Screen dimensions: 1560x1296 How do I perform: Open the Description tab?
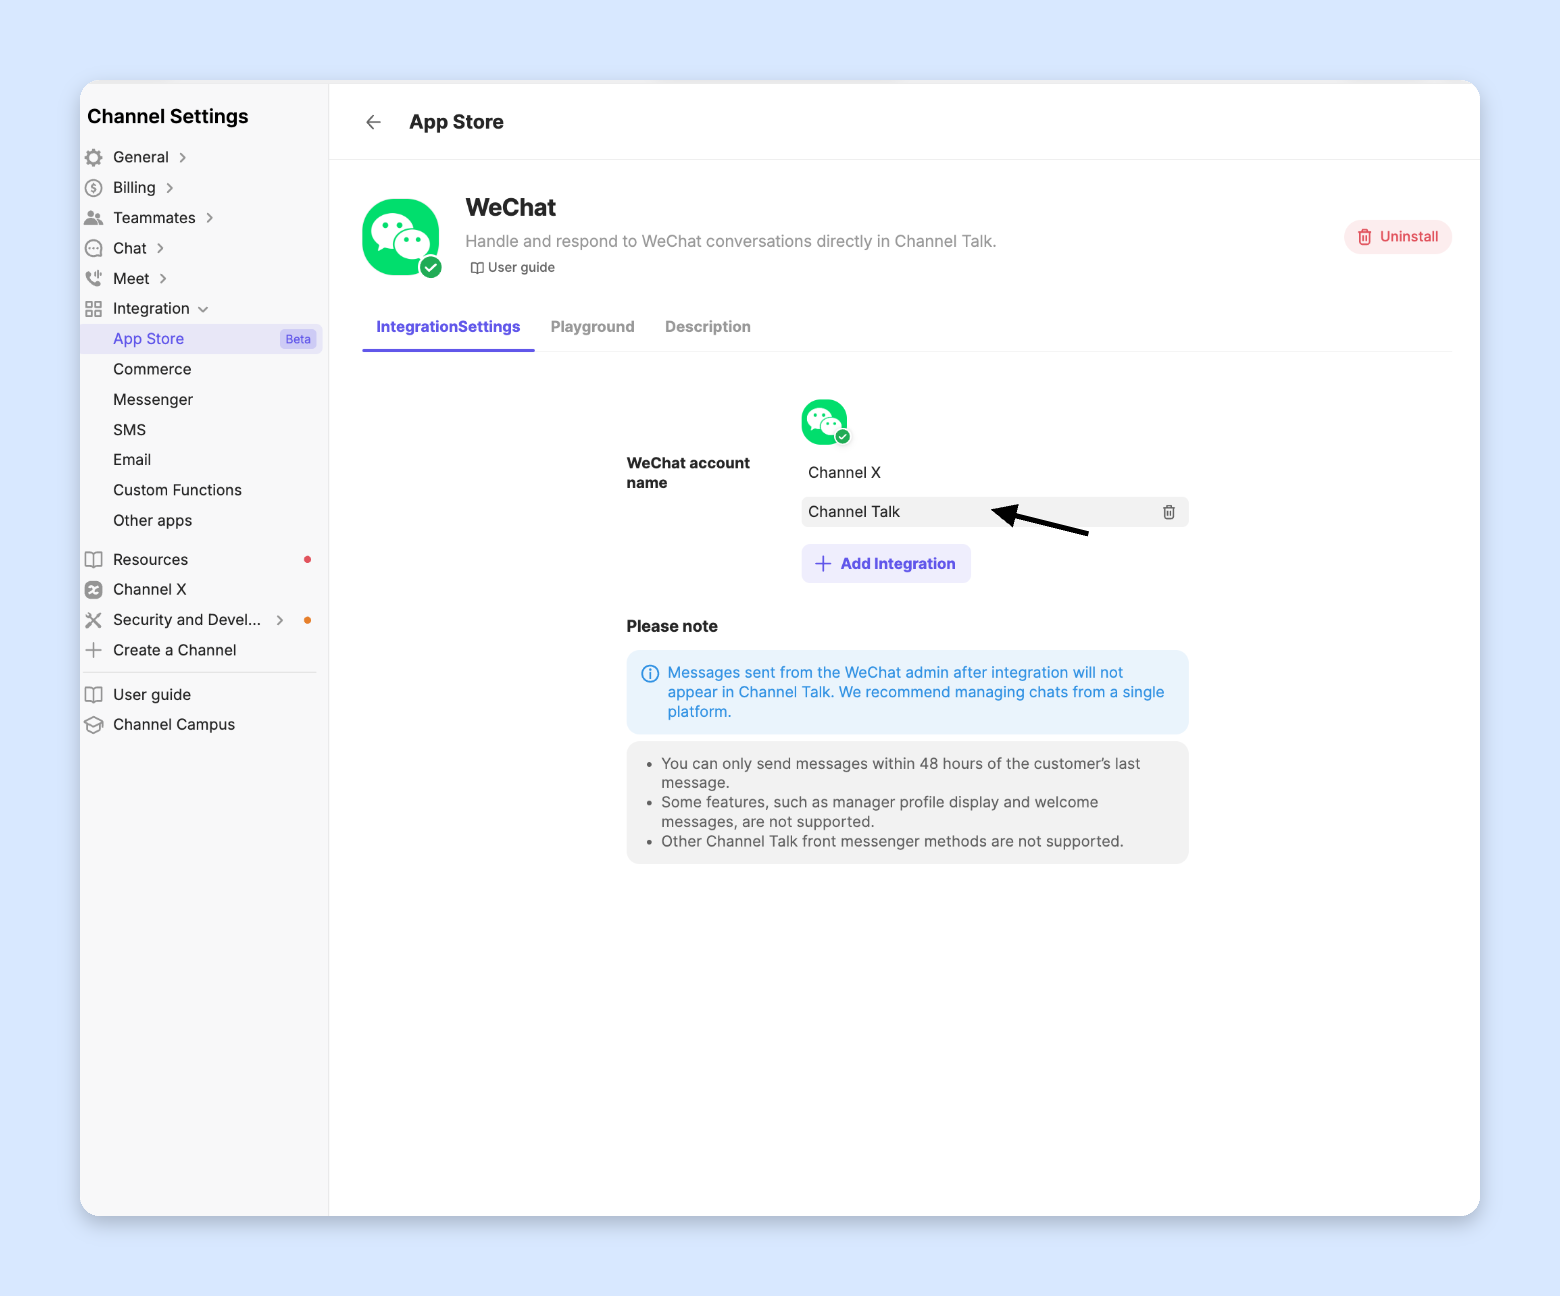point(708,327)
